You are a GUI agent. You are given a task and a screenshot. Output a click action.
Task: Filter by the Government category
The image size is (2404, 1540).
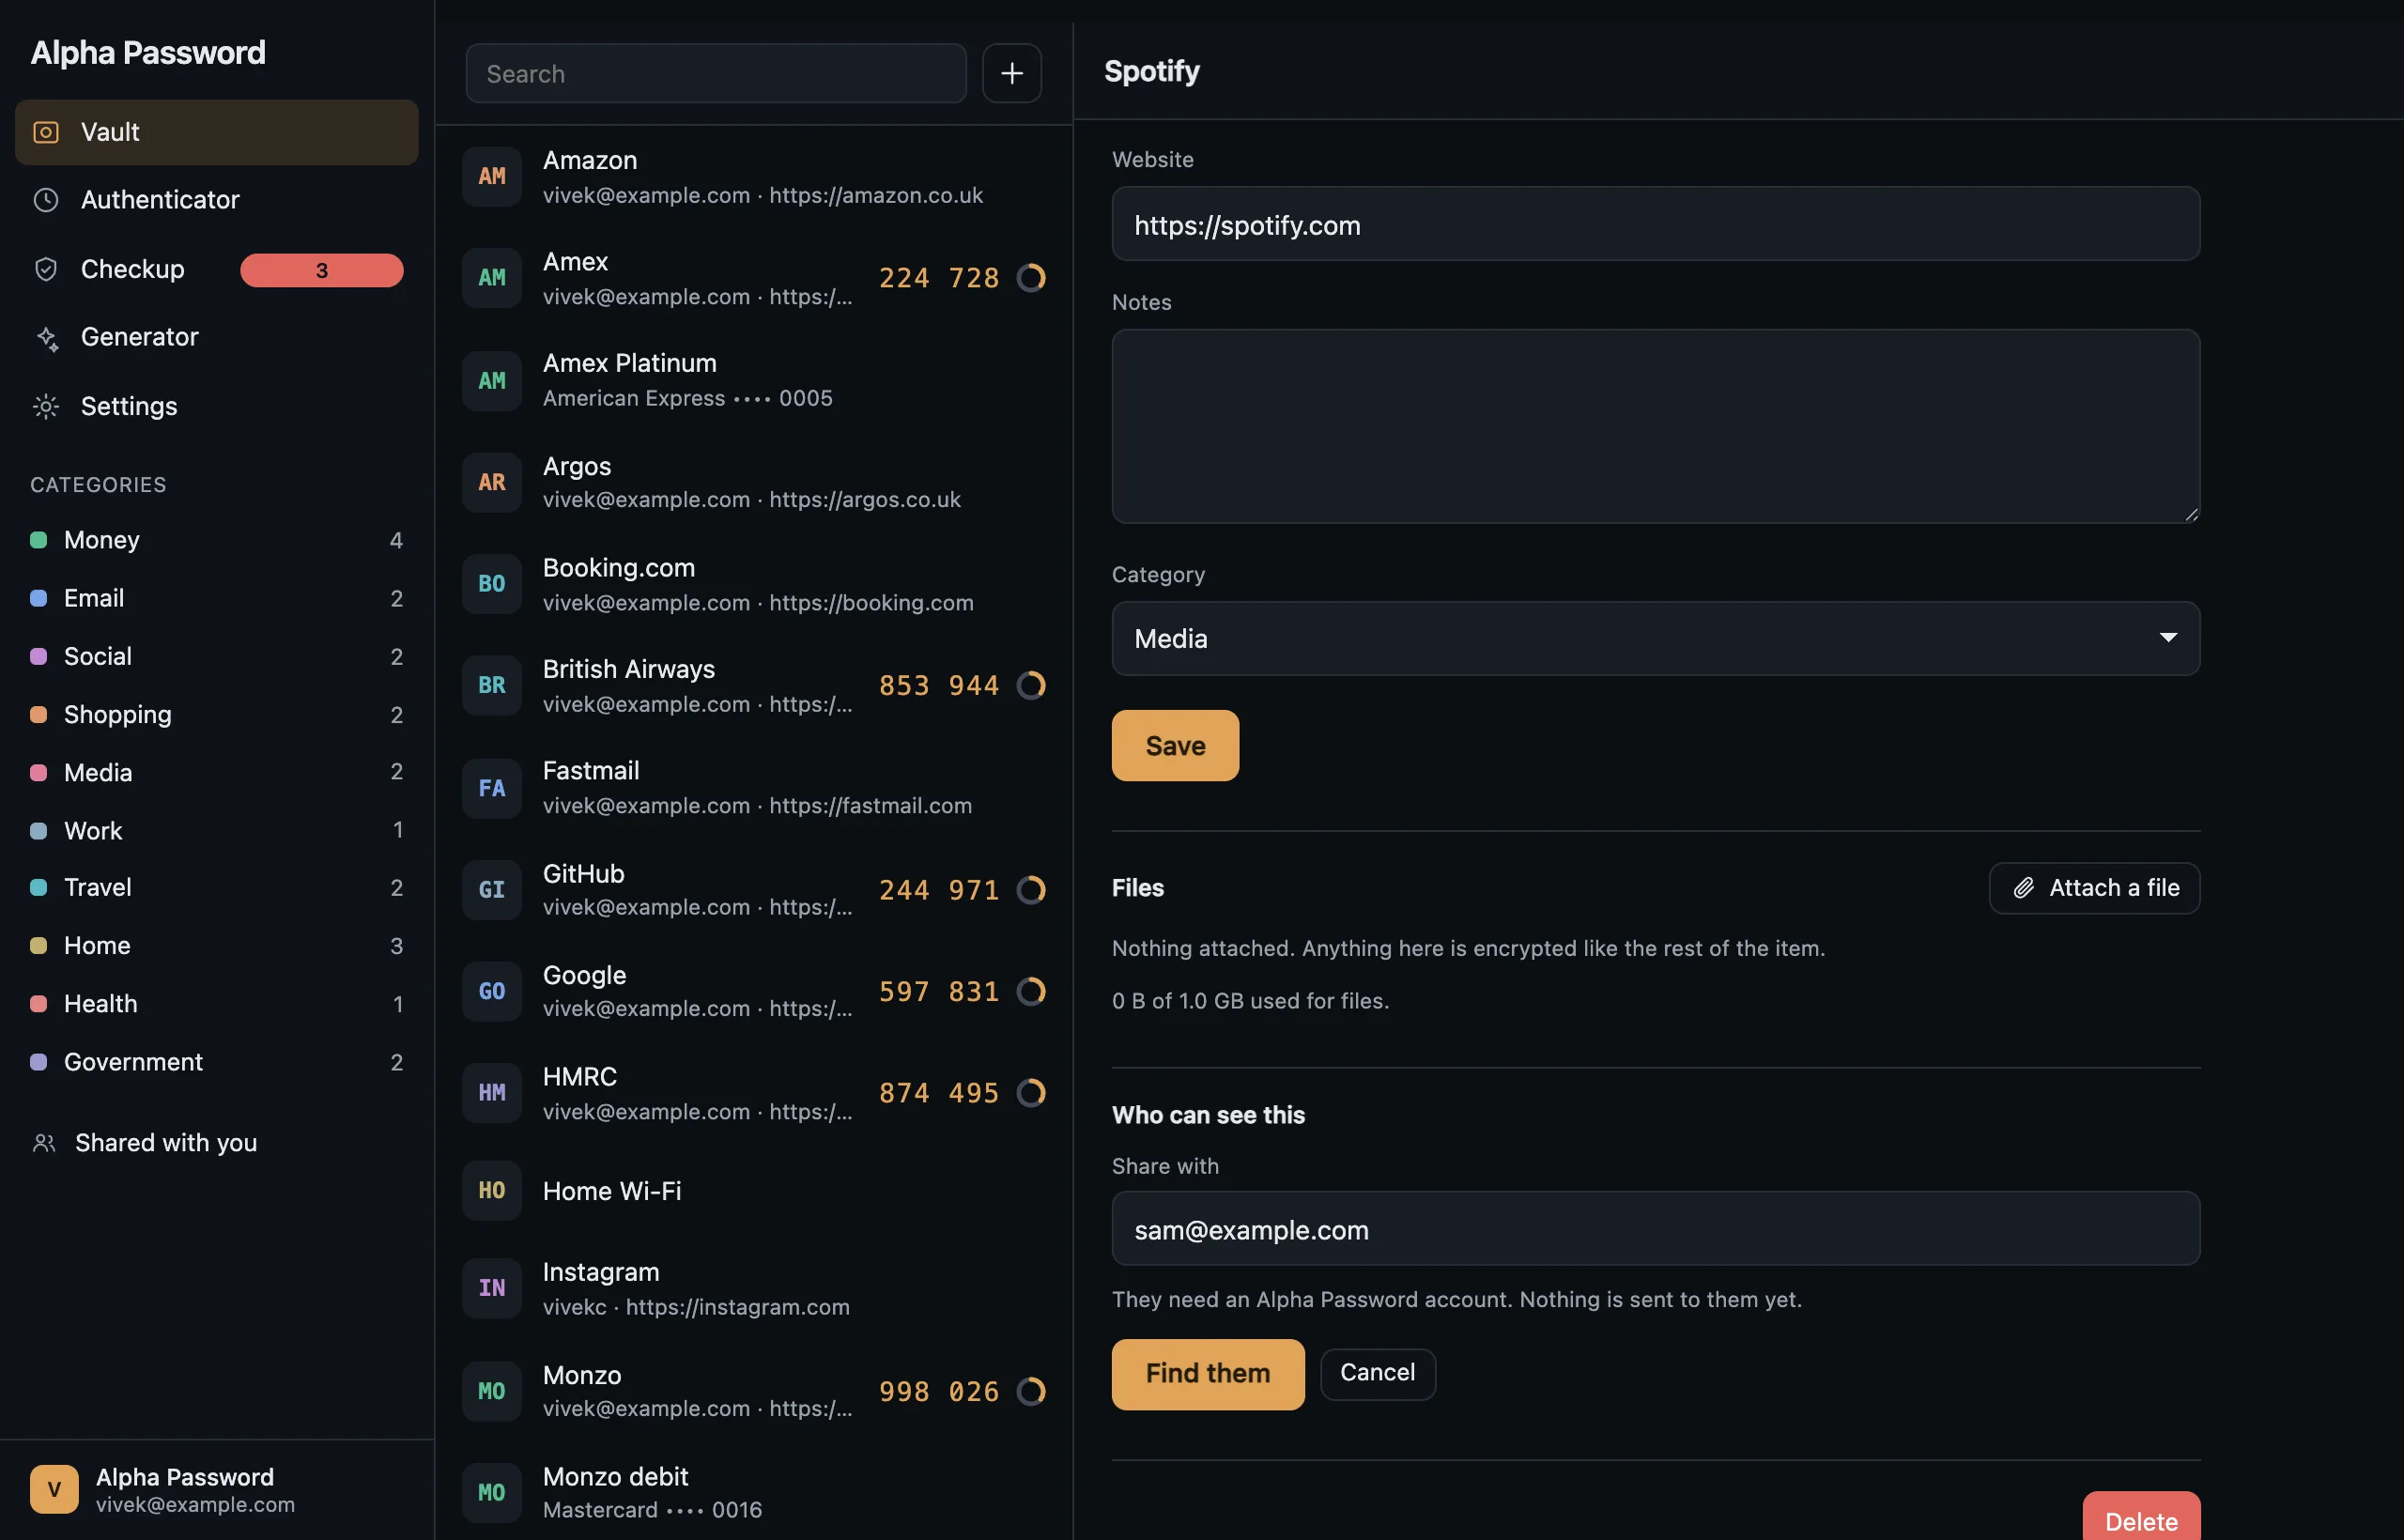point(216,1061)
